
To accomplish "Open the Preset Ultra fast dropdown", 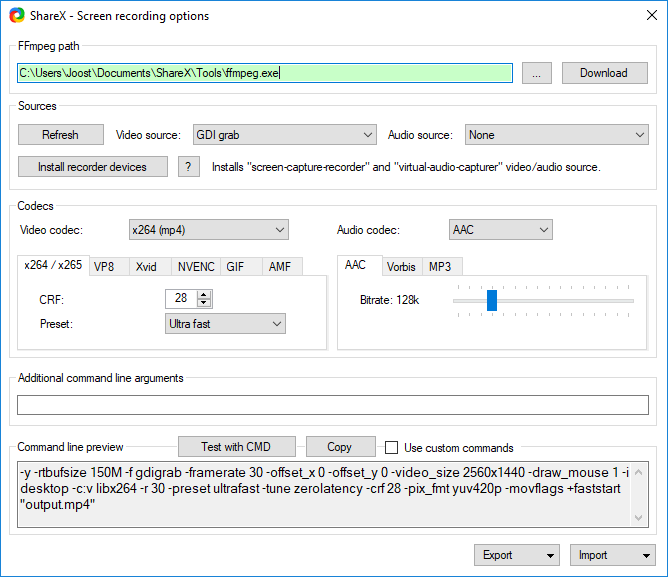I will click(x=225, y=324).
